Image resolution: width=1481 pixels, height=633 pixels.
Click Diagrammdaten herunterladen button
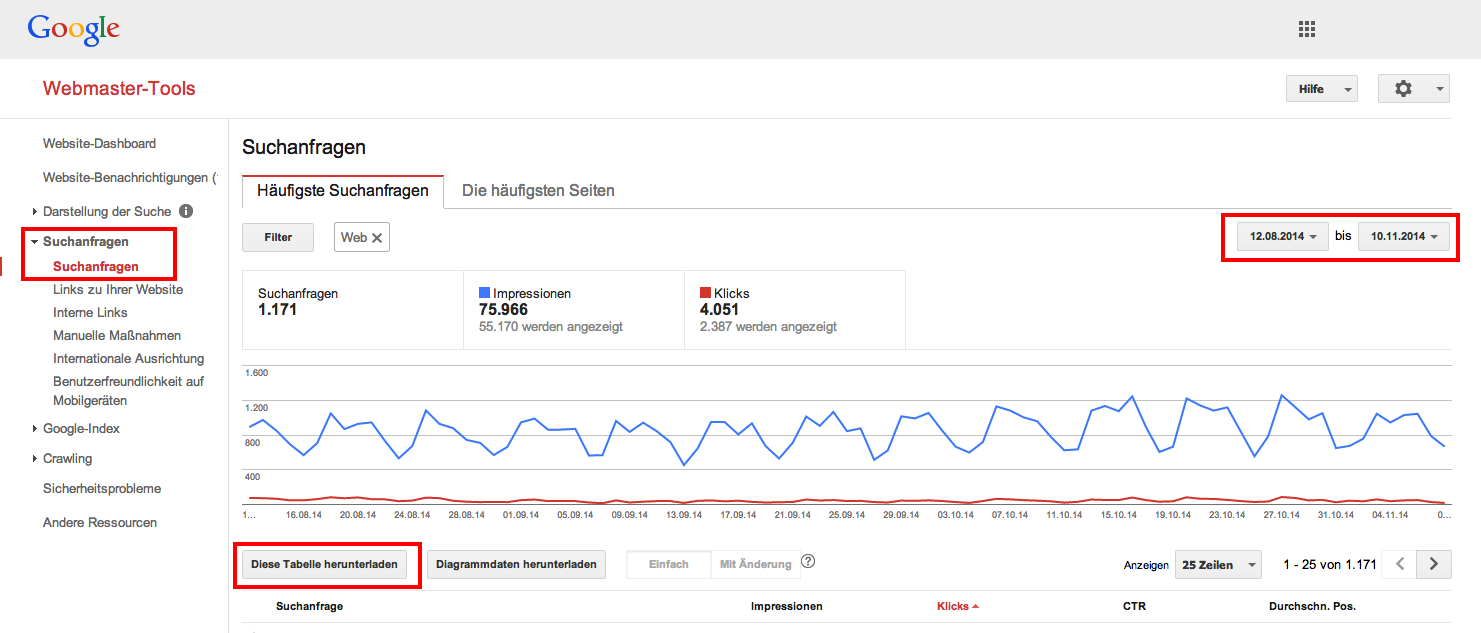tap(516, 565)
